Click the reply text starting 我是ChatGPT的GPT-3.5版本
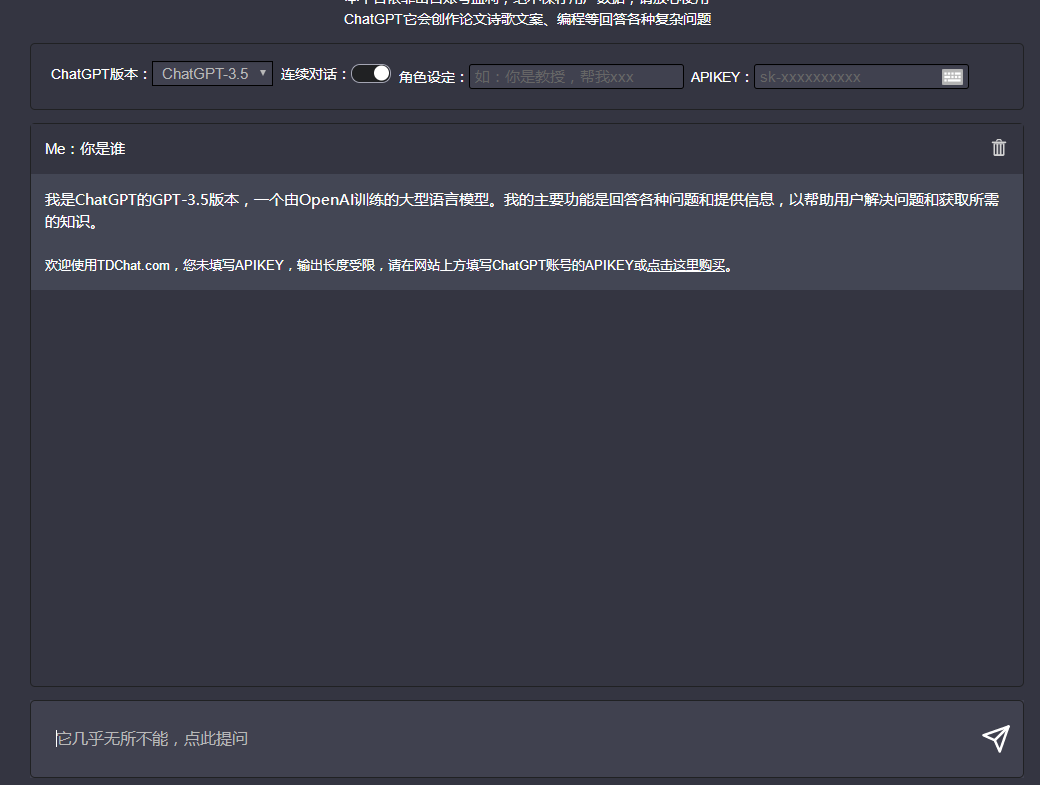This screenshot has width=1040, height=785. click(522, 210)
